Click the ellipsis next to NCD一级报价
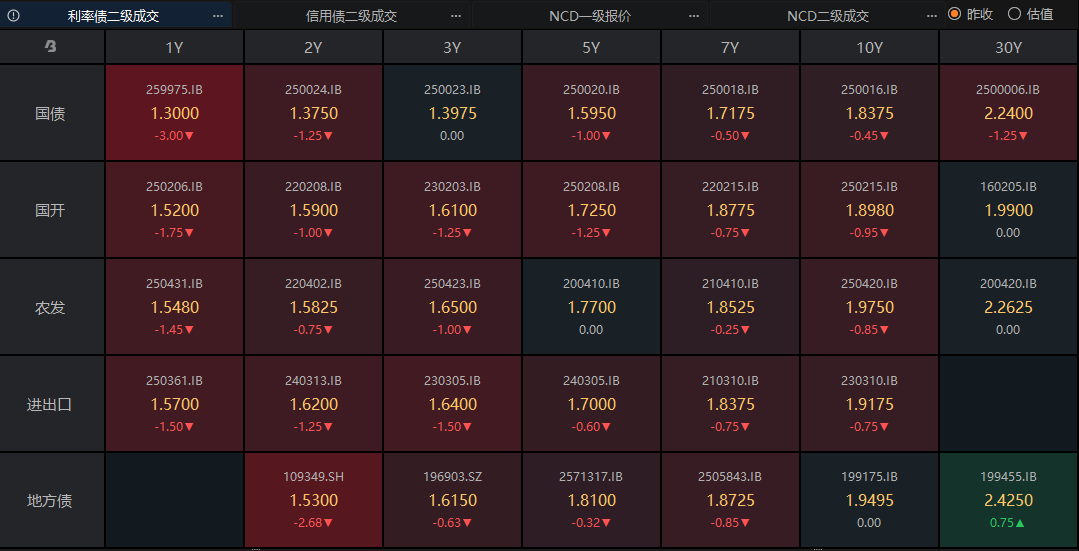This screenshot has width=1079, height=551. [694, 15]
